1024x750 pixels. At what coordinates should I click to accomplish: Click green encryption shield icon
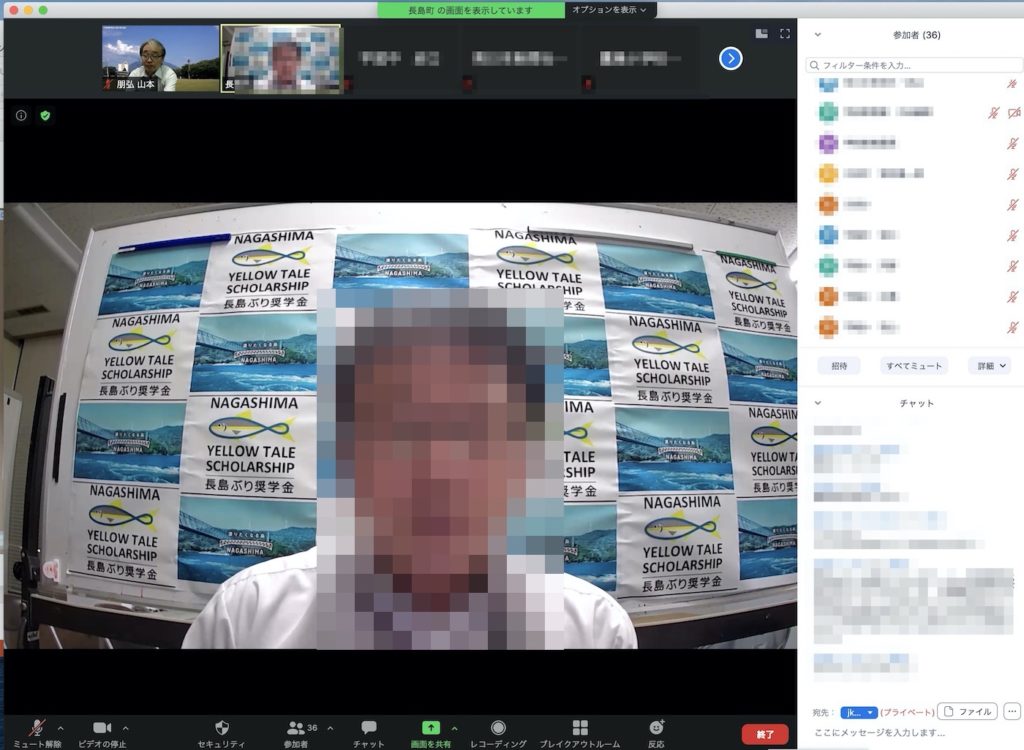(x=45, y=116)
